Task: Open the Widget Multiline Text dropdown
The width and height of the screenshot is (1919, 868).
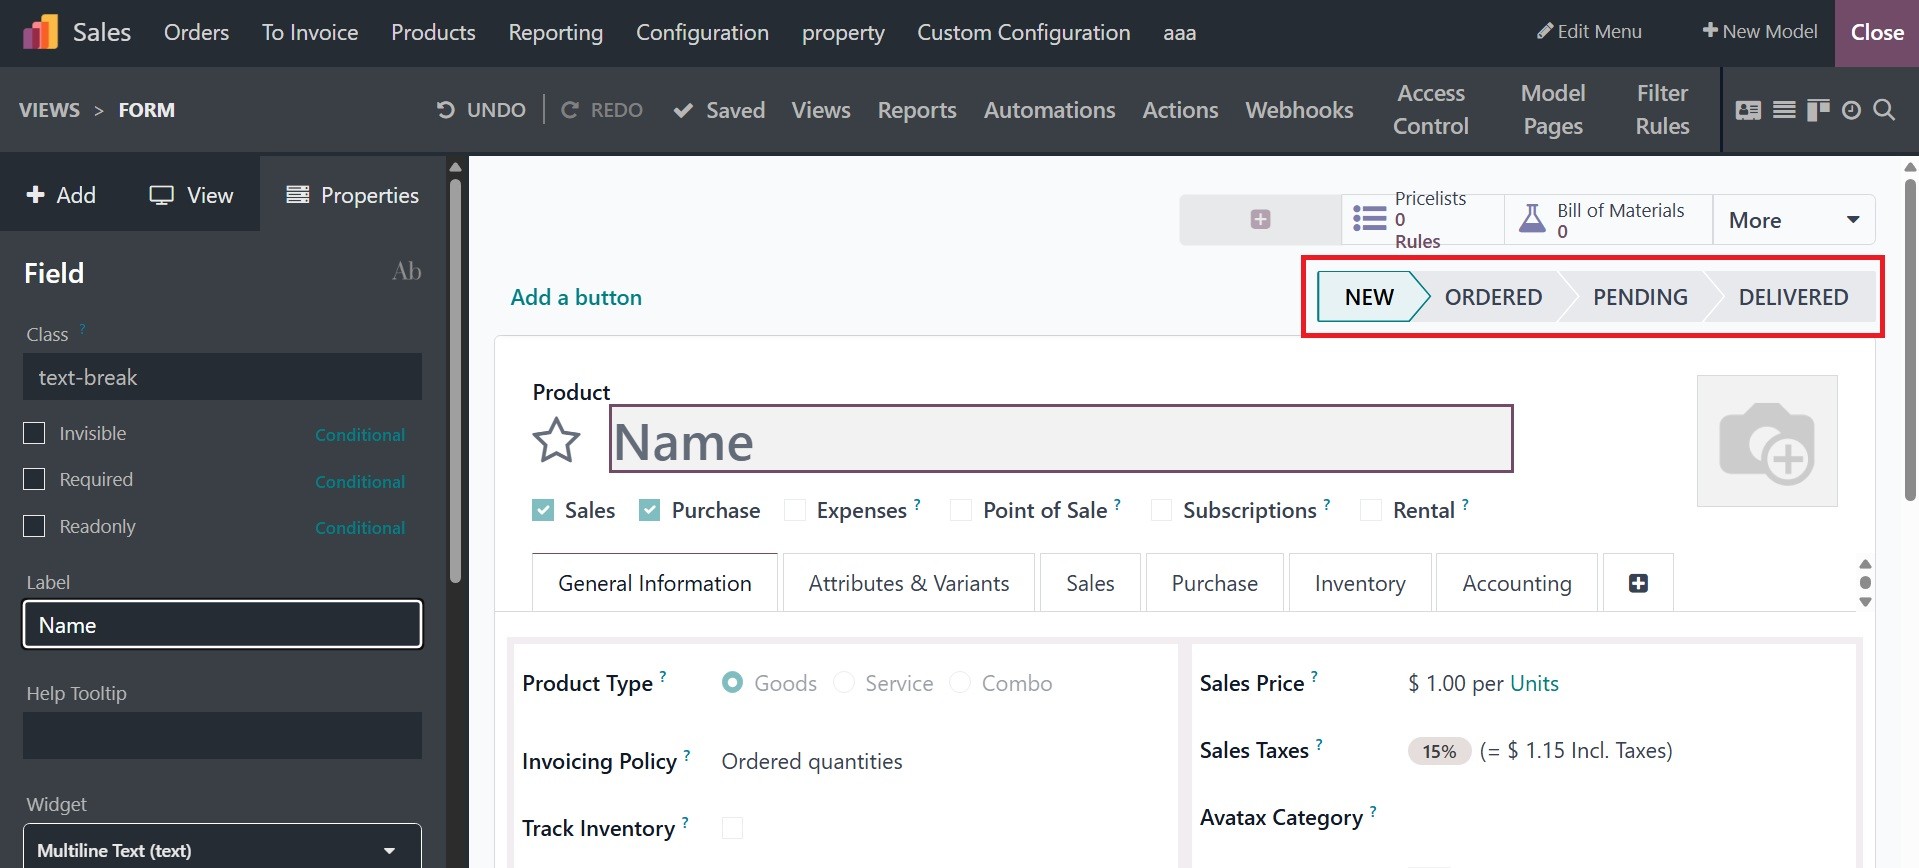Action: [x=222, y=849]
